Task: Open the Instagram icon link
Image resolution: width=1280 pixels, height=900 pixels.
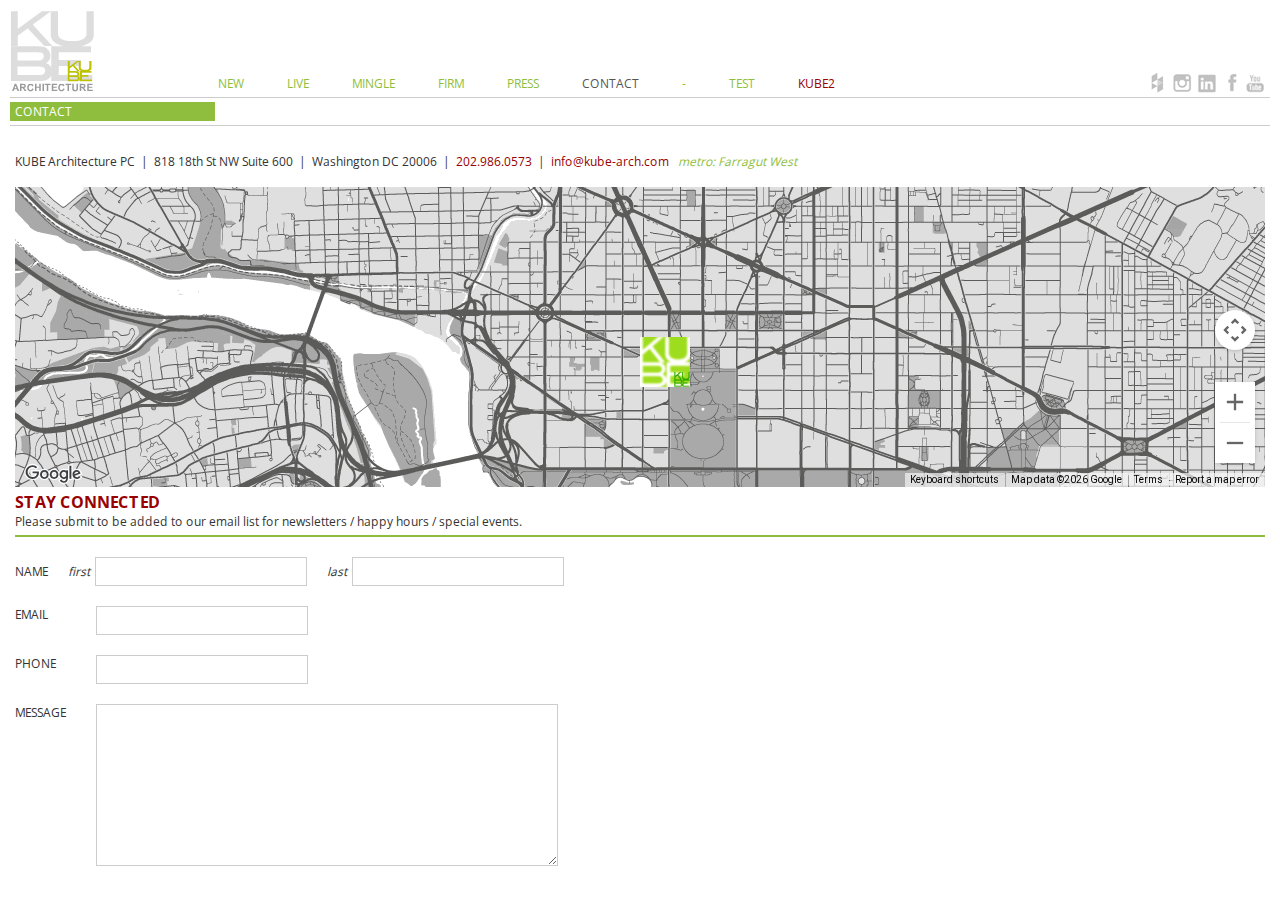Action: (x=1182, y=83)
